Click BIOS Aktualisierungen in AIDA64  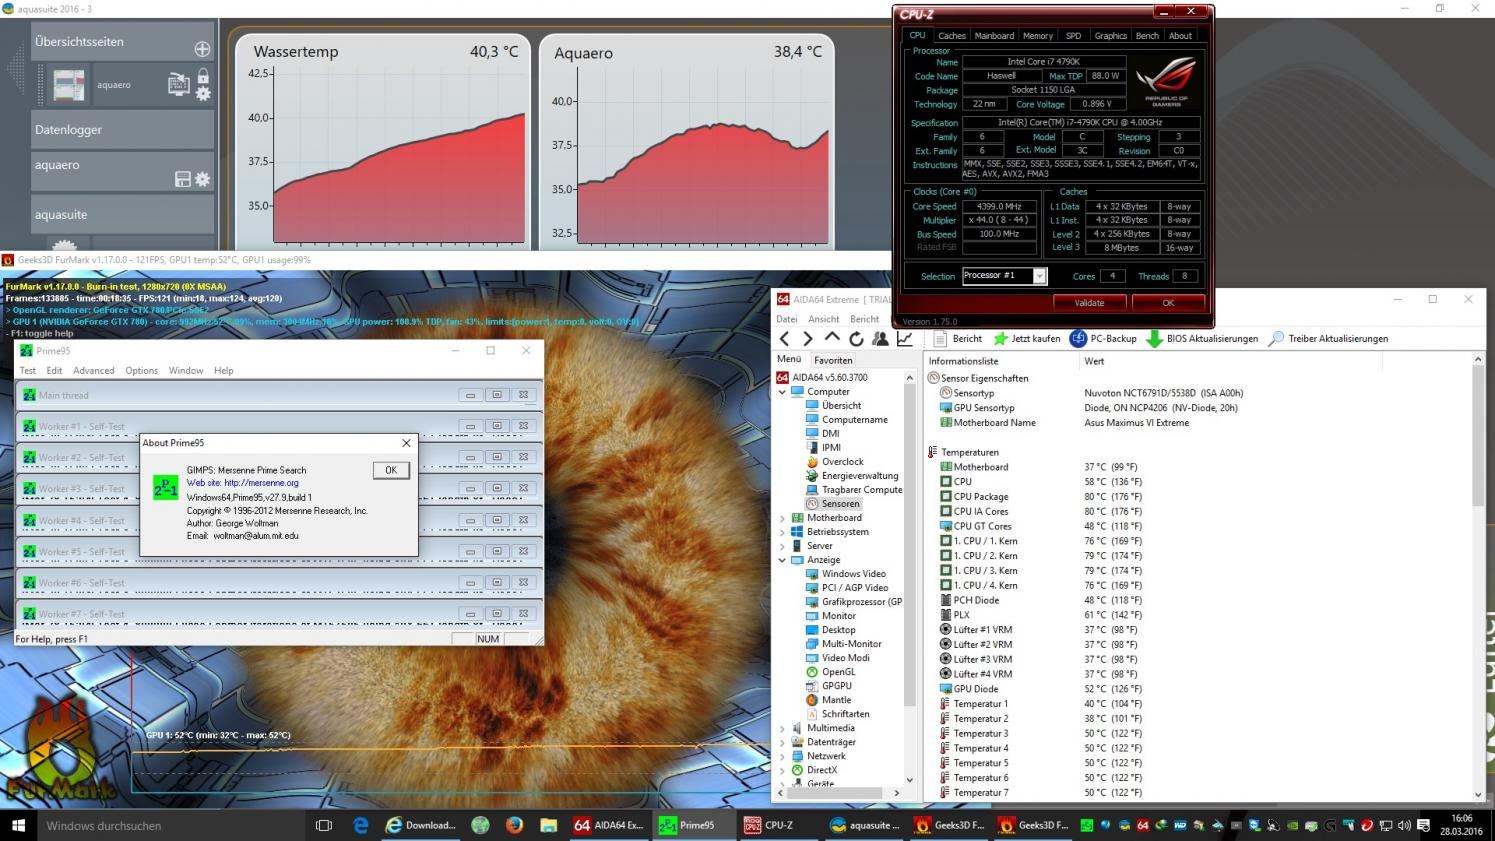(1202, 339)
